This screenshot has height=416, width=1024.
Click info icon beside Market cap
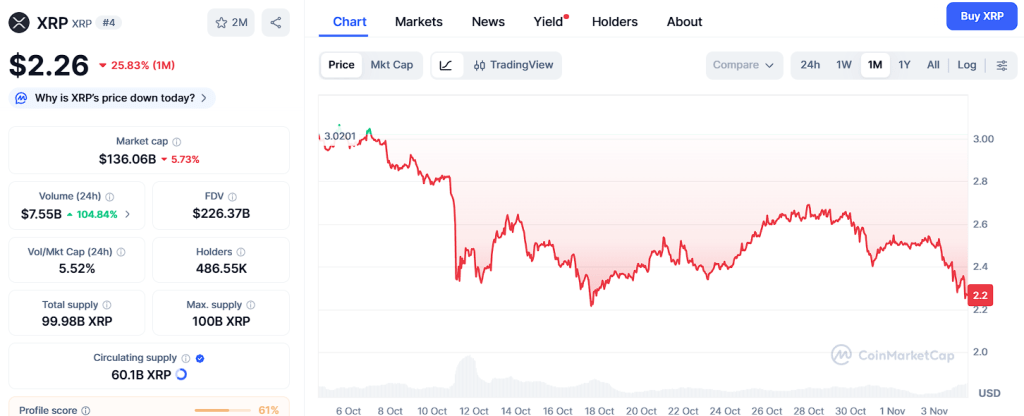click(x=177, y=142)
